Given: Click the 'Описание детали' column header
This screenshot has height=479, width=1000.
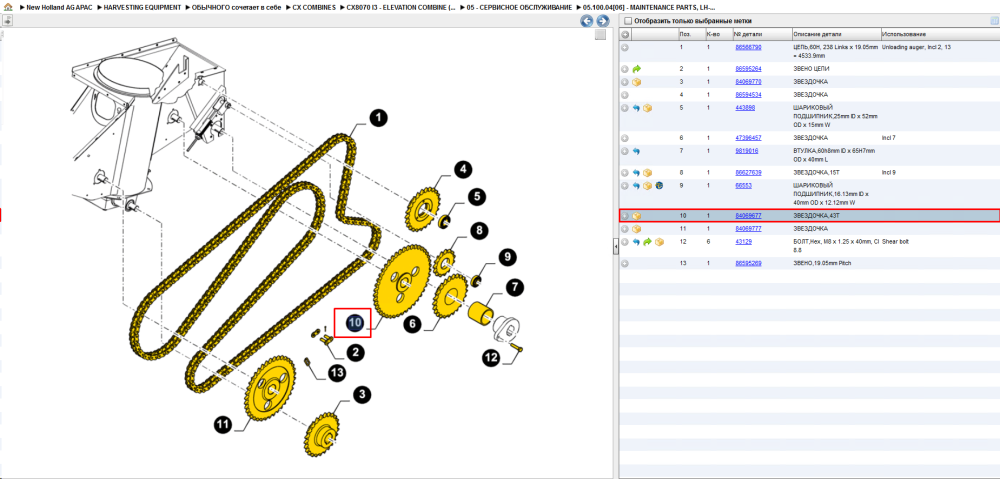Looking at the screenshot, I should 835,34.
